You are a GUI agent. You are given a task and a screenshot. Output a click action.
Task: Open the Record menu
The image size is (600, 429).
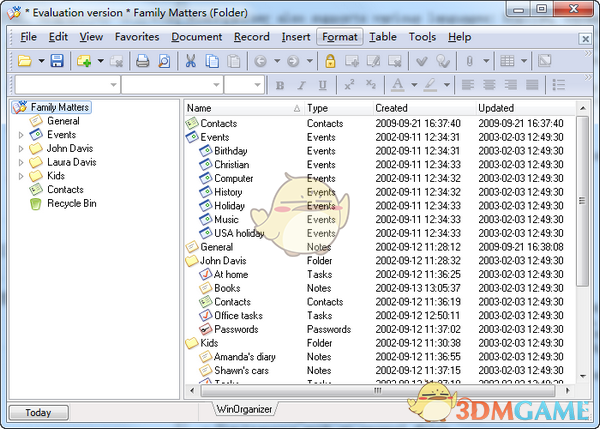coord(252,37)
